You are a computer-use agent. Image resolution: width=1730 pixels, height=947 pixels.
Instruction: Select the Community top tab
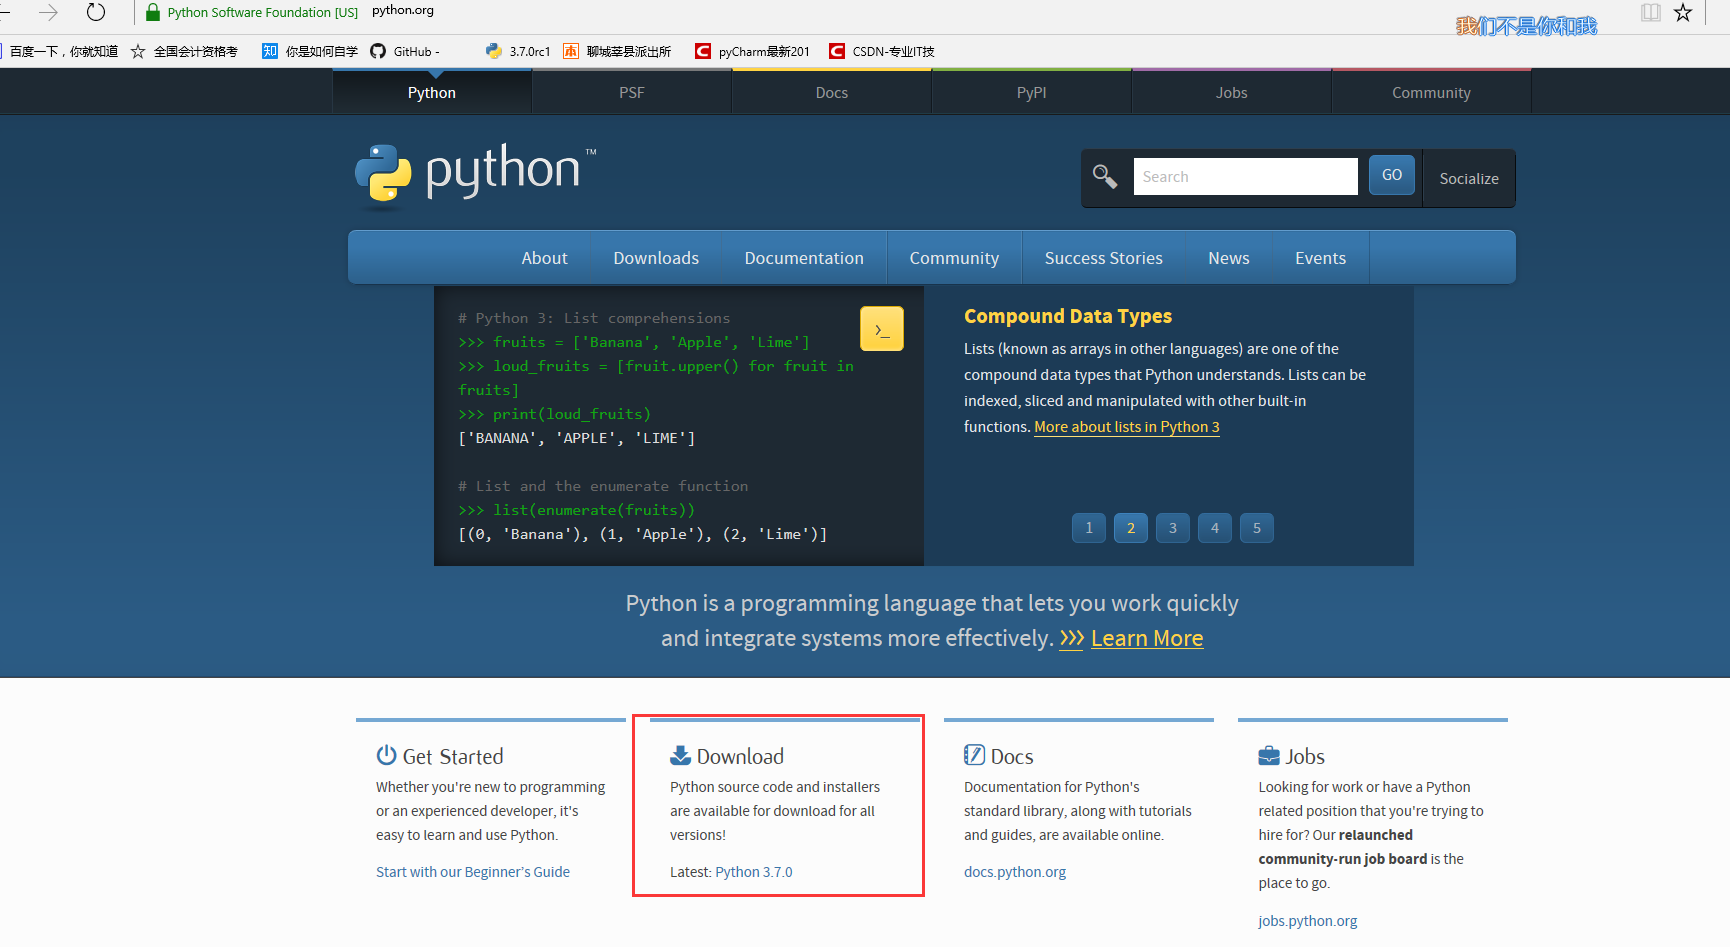[x=1432, y=92]
